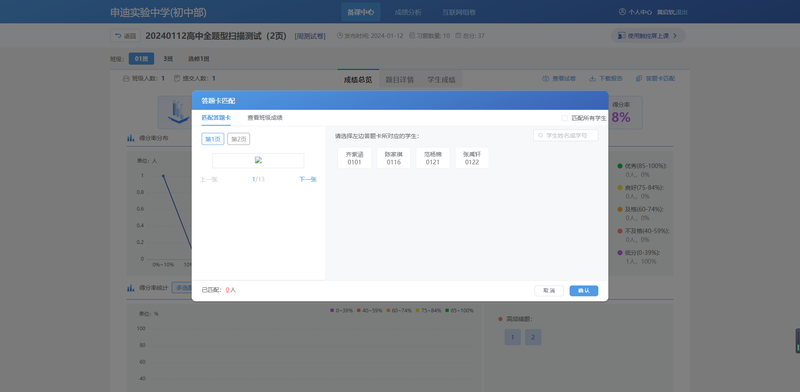The width and height of the screenshot is (800, 392).
Task: Check the 匹配所有学生 checkbox
Action: pyautogui.click(x=564, y=118)
